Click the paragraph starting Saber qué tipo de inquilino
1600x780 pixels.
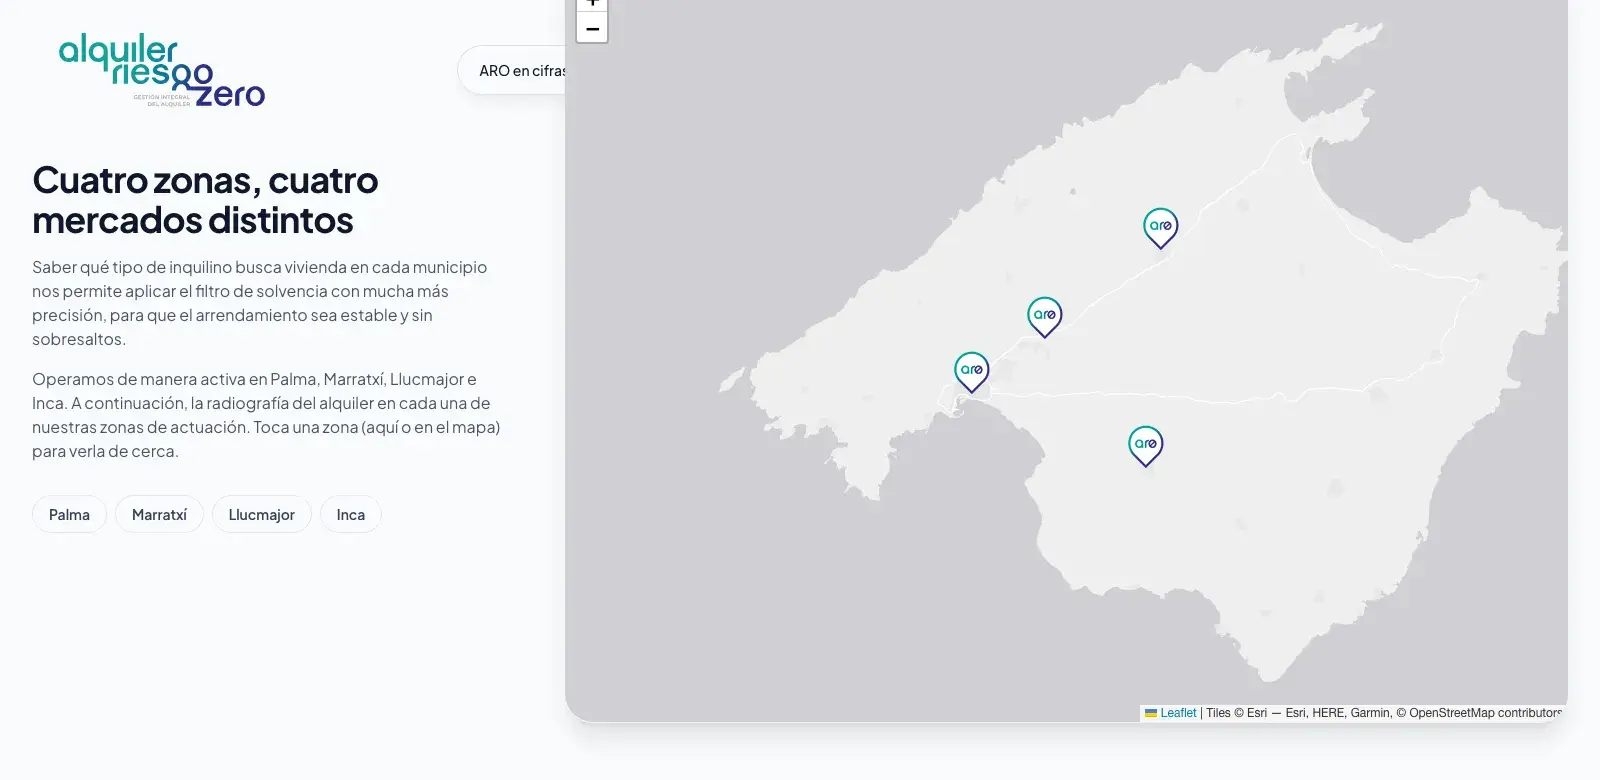pyautogui.click(x=260, y=303)
